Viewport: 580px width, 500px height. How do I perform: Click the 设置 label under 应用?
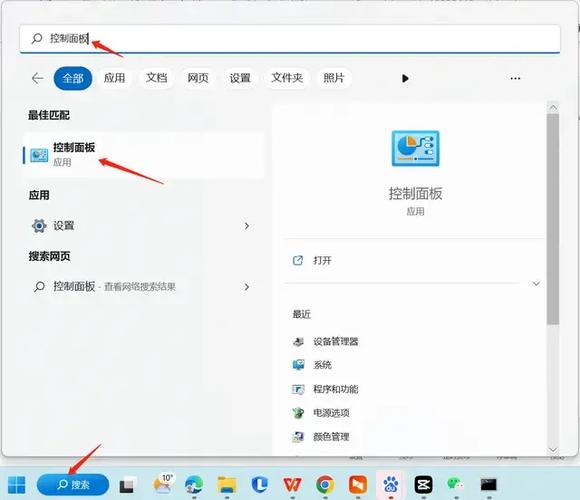click(64, 226)
